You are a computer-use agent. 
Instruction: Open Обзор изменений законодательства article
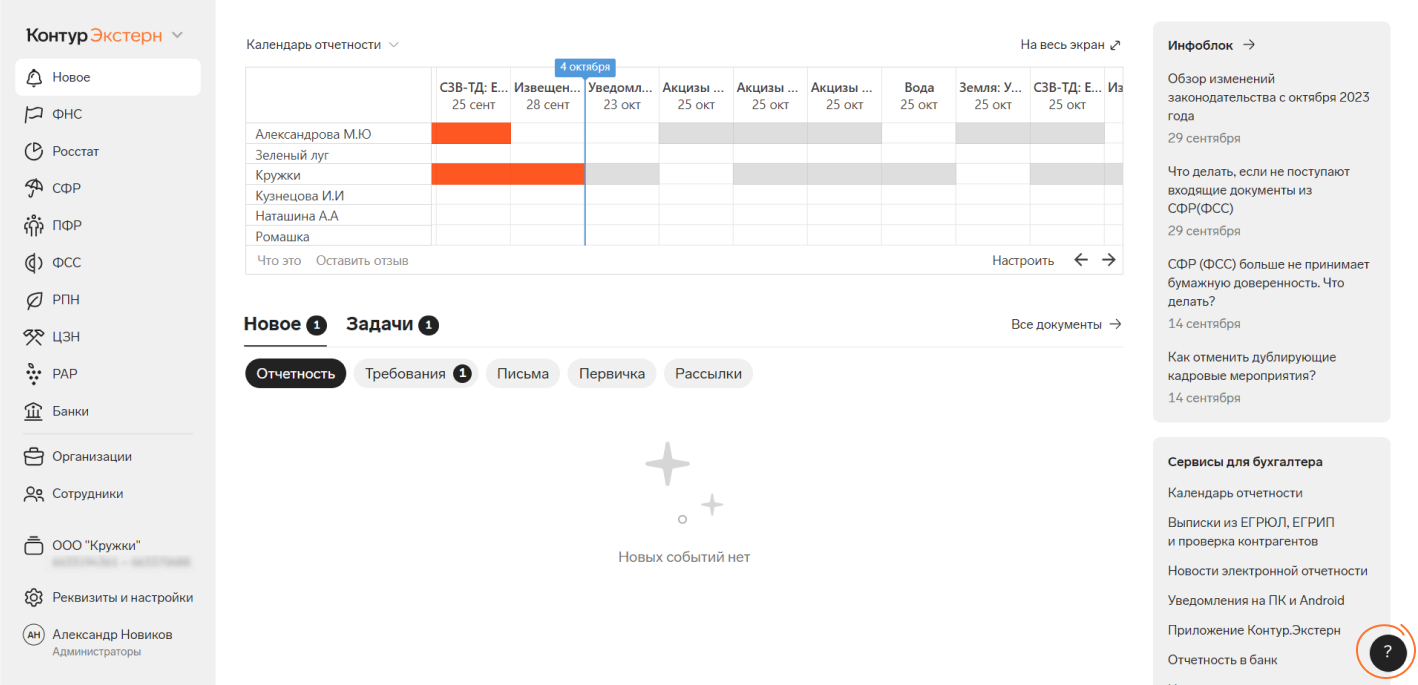(1268, 97)
